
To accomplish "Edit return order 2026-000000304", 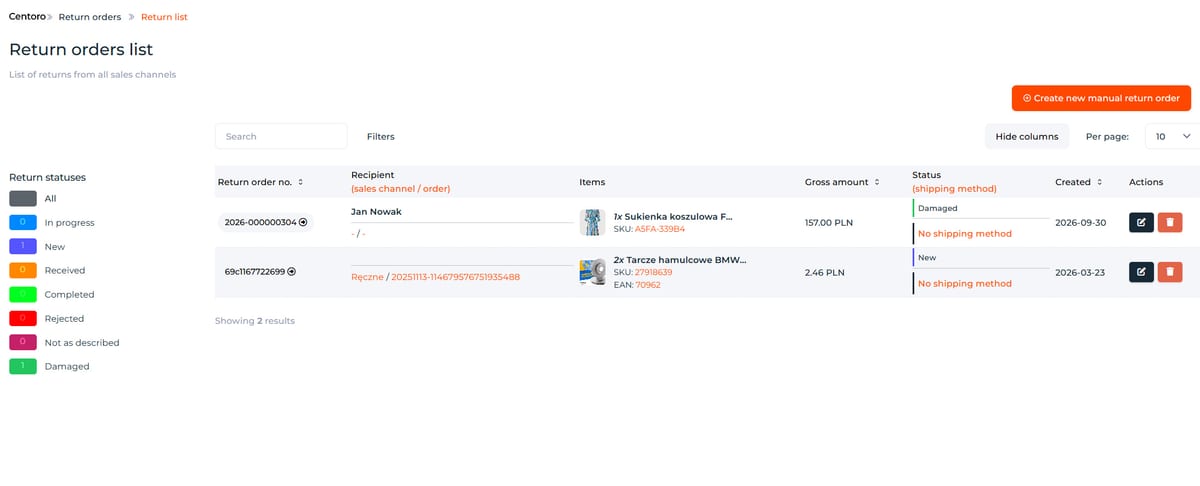I will (1141, 222).
